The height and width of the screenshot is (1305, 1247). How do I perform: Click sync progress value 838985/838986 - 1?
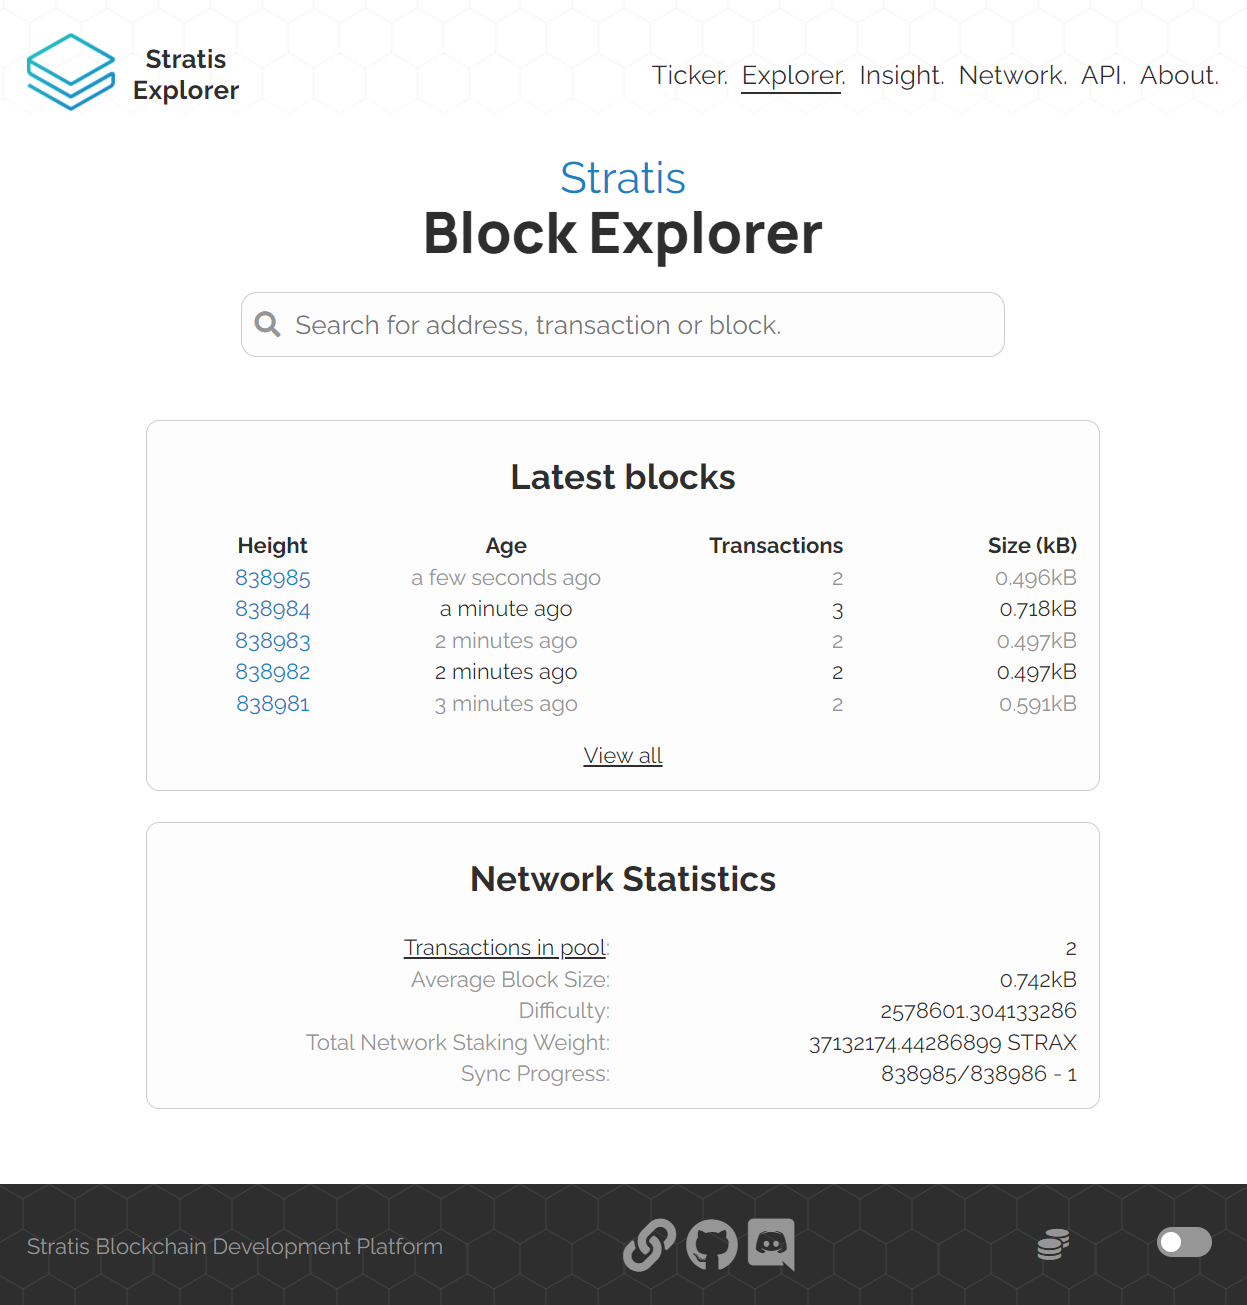pos(979,1074)
